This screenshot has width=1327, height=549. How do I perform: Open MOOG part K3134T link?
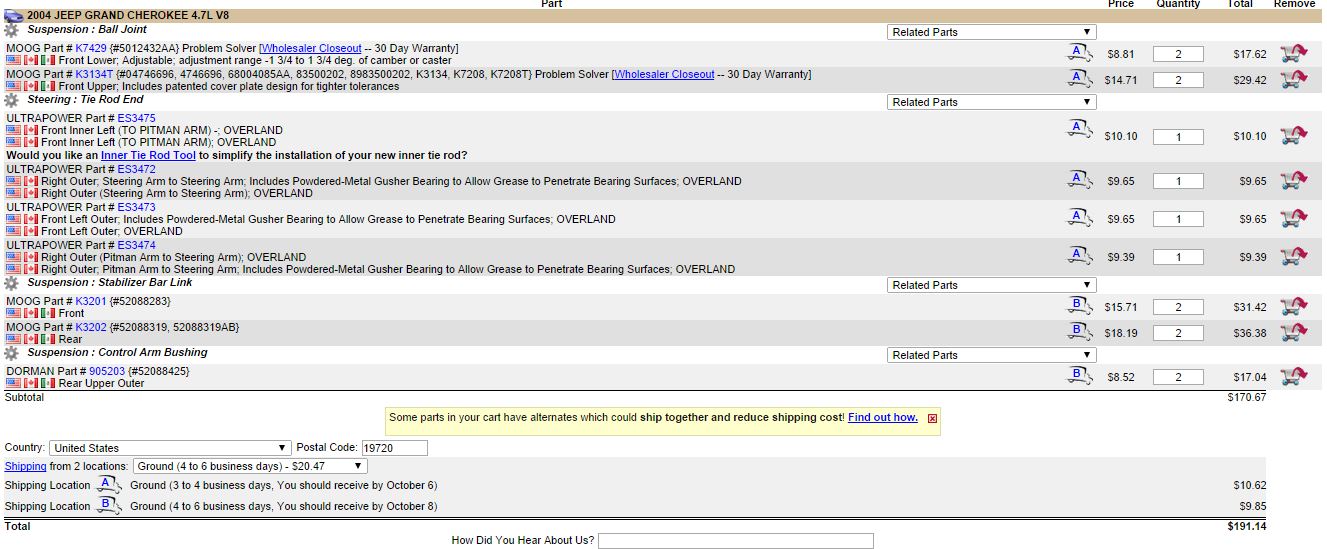94,74
